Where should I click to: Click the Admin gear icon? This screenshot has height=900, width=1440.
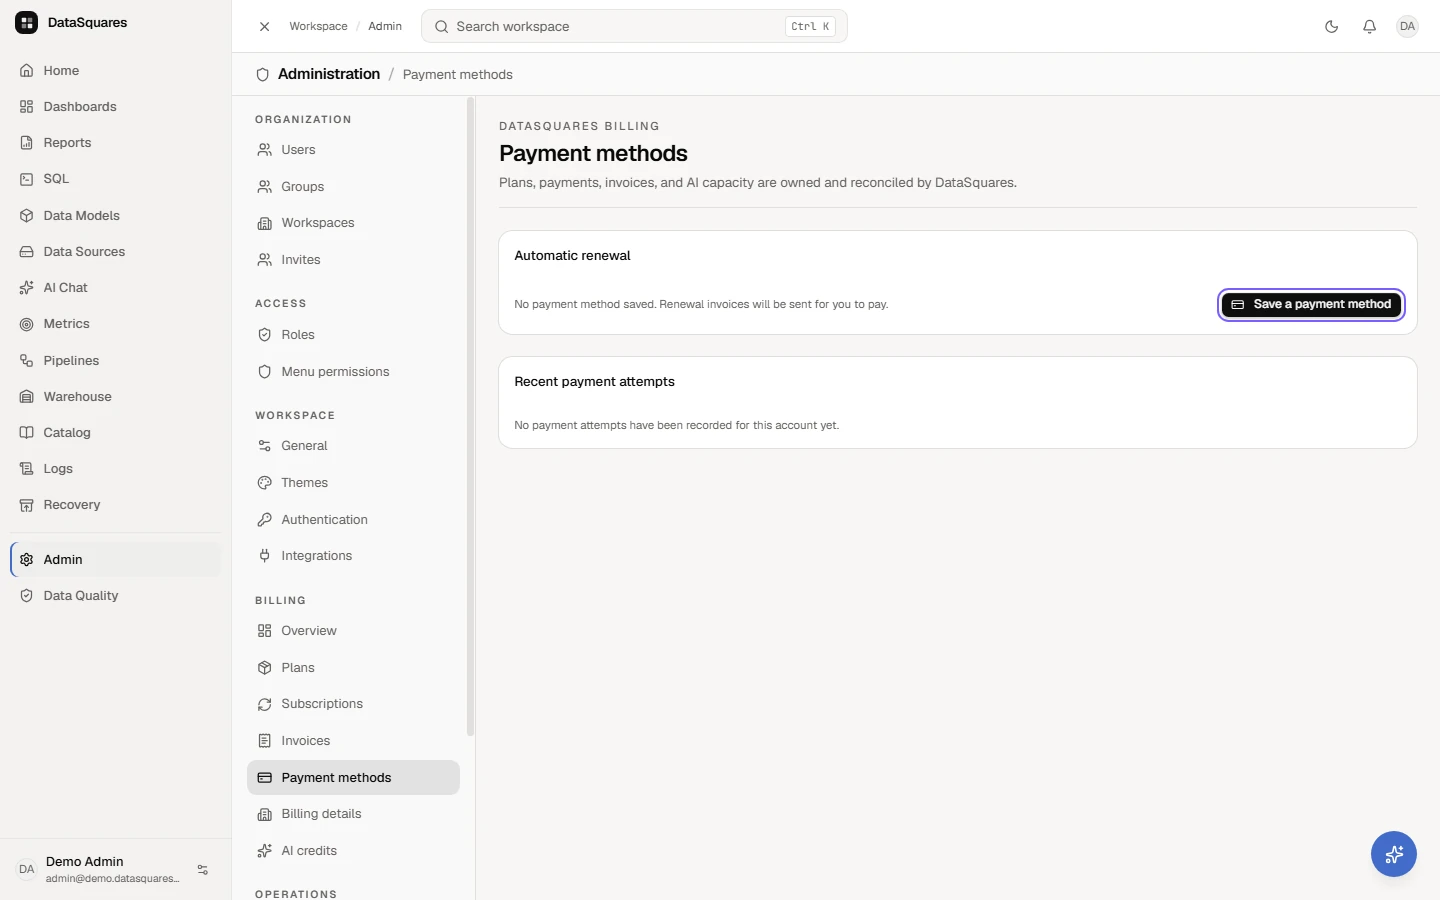[x=27, y=560]
